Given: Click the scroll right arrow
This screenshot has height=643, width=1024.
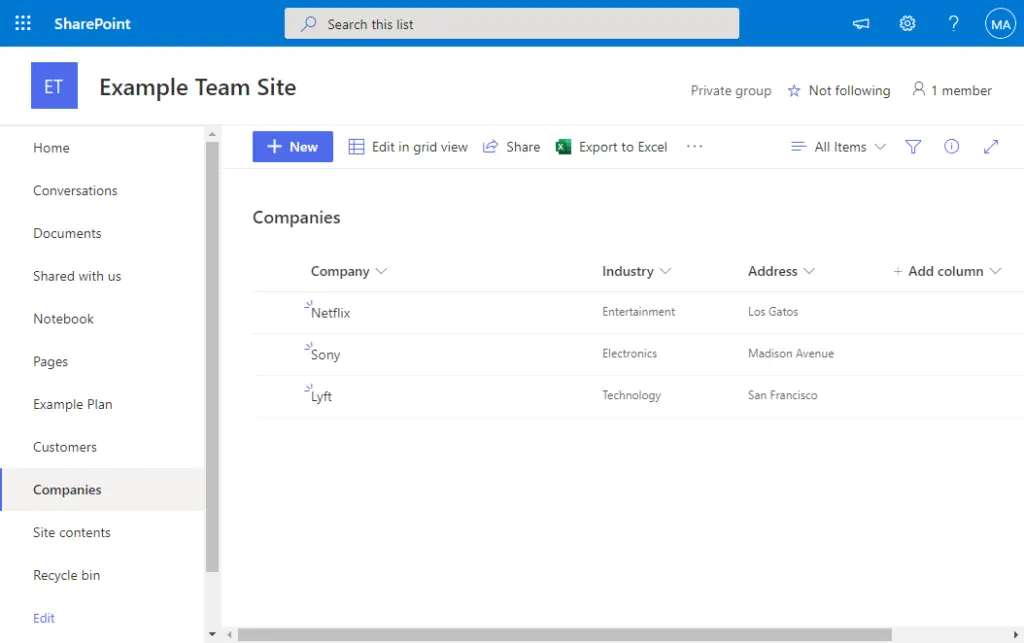Looking at the screenshot, I should tap(1016, 635).
